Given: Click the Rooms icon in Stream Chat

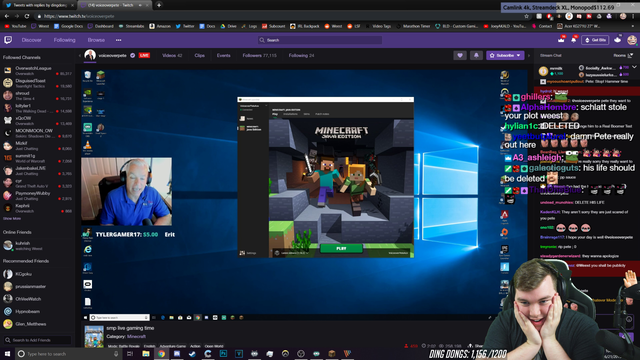Looking at the screenshot, I should click(630, 56).
